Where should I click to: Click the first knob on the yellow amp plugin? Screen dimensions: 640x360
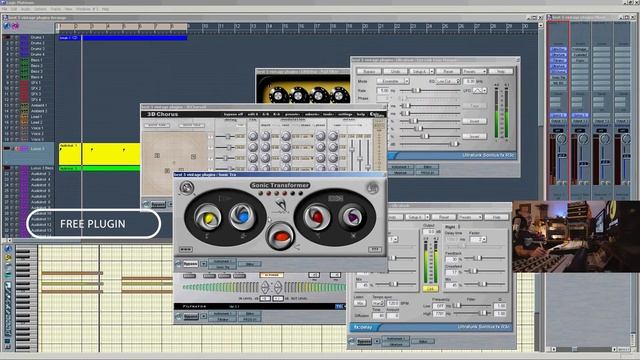278,96
